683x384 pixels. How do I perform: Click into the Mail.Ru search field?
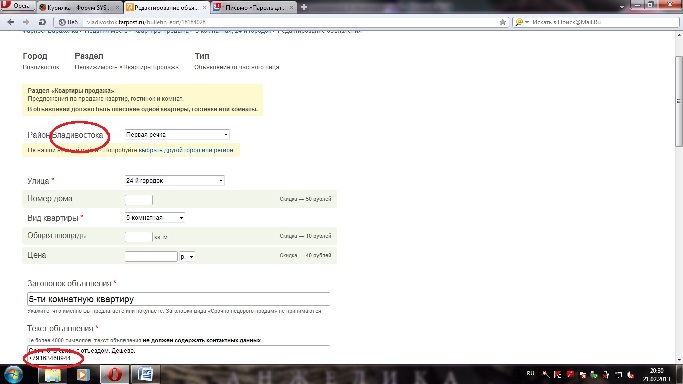(603, 22)
